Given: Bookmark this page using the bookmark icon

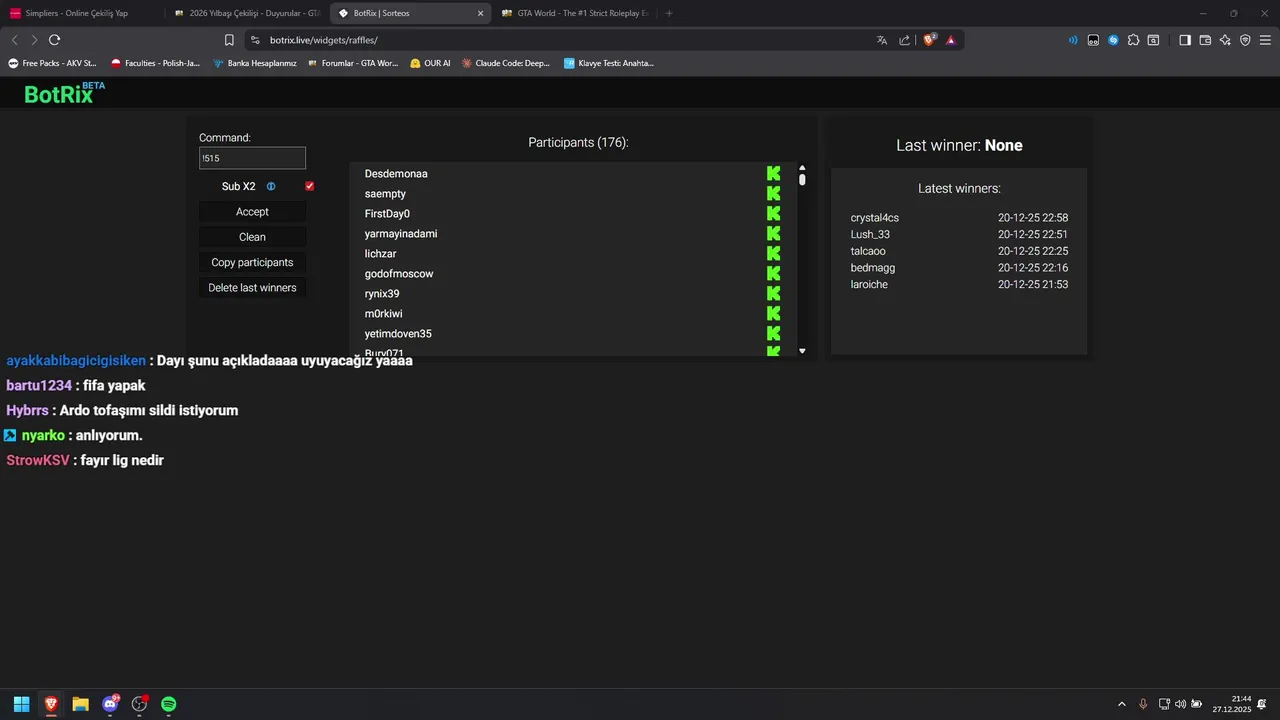Looking at the screenshot, I should pyautogui.click(x=229, y=40).
